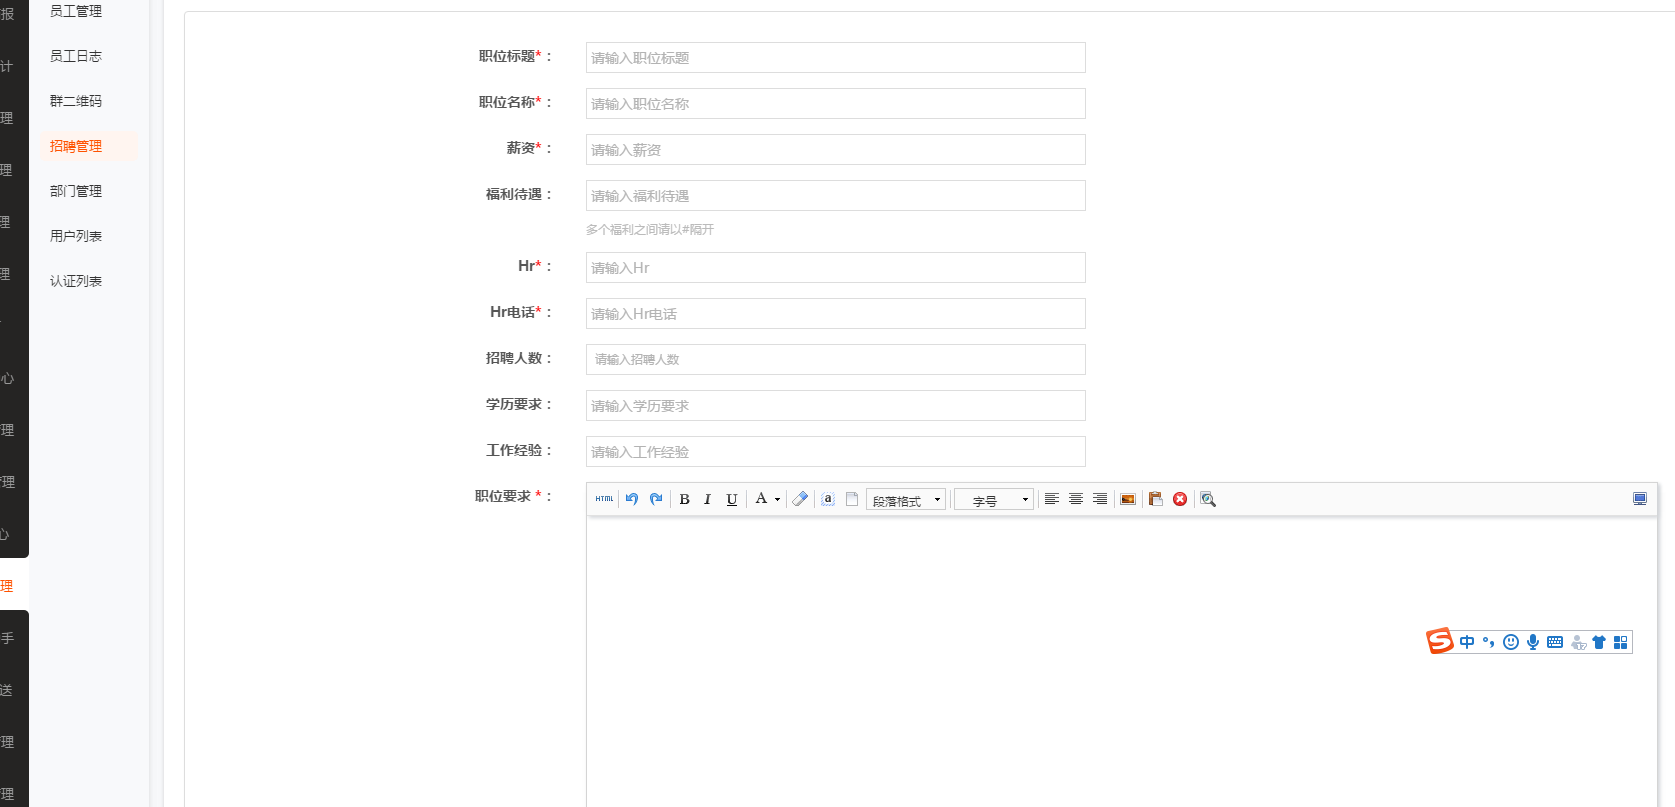Click the font color A swatch
Image resolution: width=1675 pixels, height=807 pixels.
(x=761, y=499)
